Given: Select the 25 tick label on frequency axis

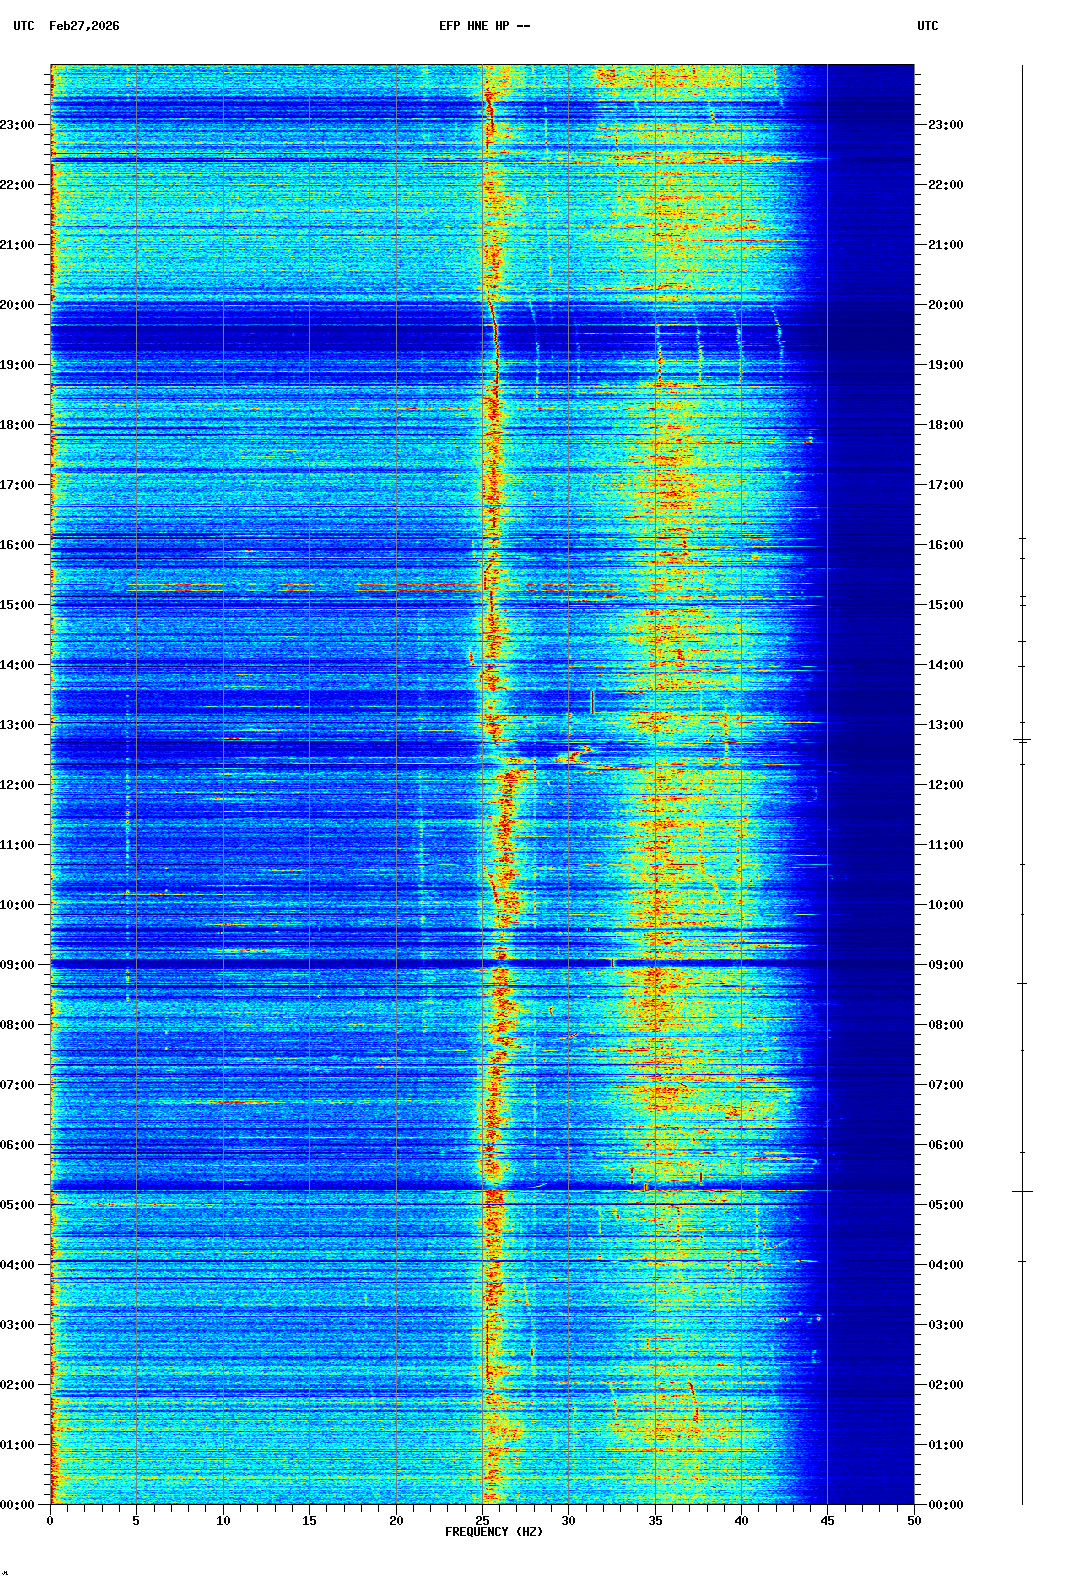Looking at the screenshot, I should coord(482,1520).
